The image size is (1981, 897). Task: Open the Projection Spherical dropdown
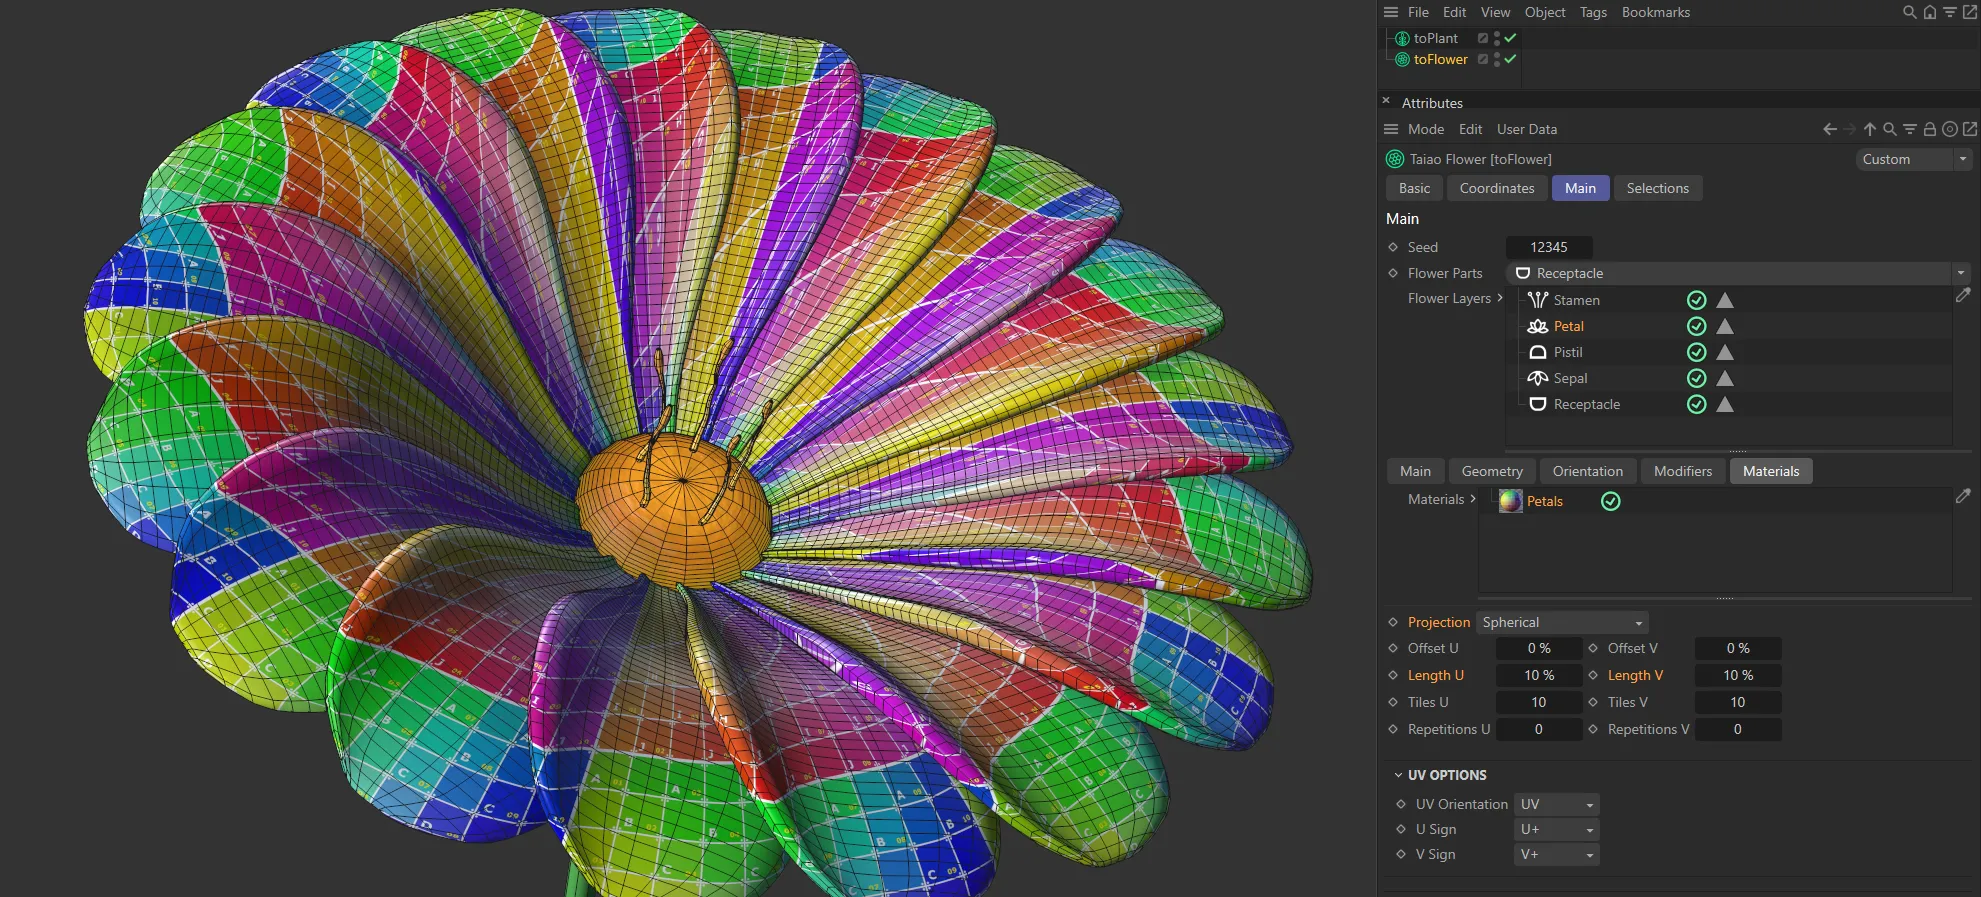pos(1562,622)
